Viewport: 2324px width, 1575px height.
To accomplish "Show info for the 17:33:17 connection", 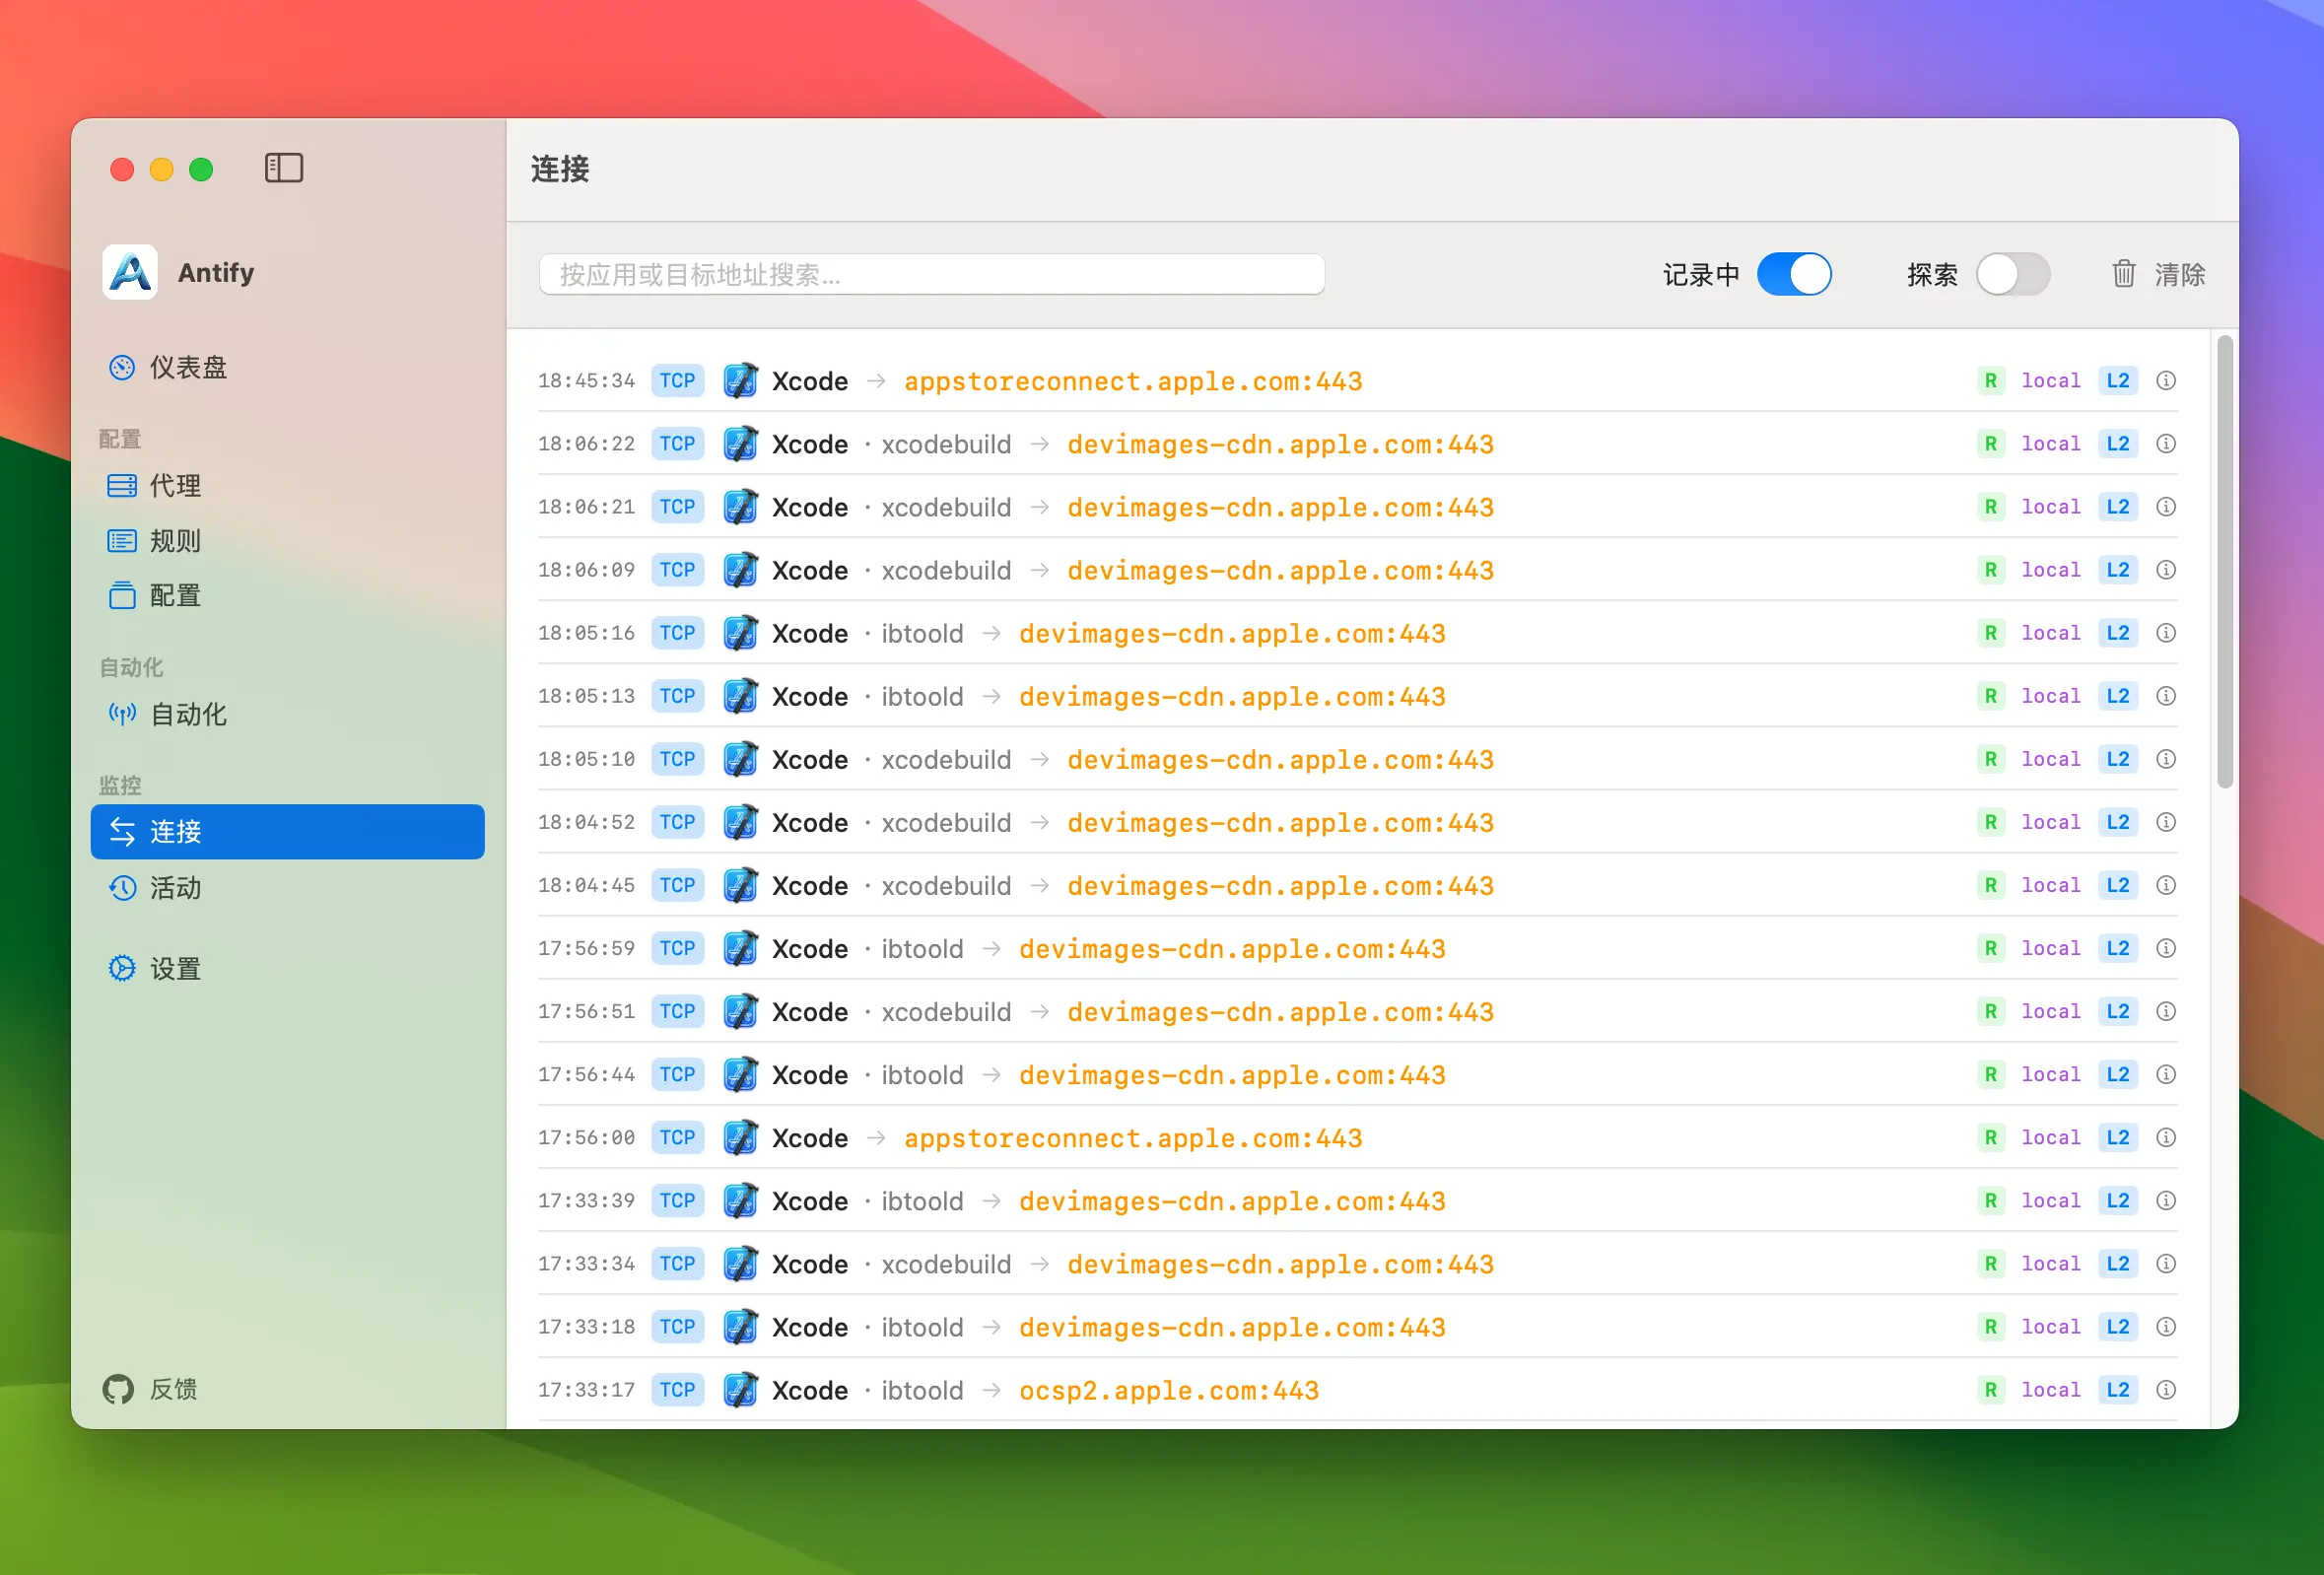I will coord(2166,1389).
